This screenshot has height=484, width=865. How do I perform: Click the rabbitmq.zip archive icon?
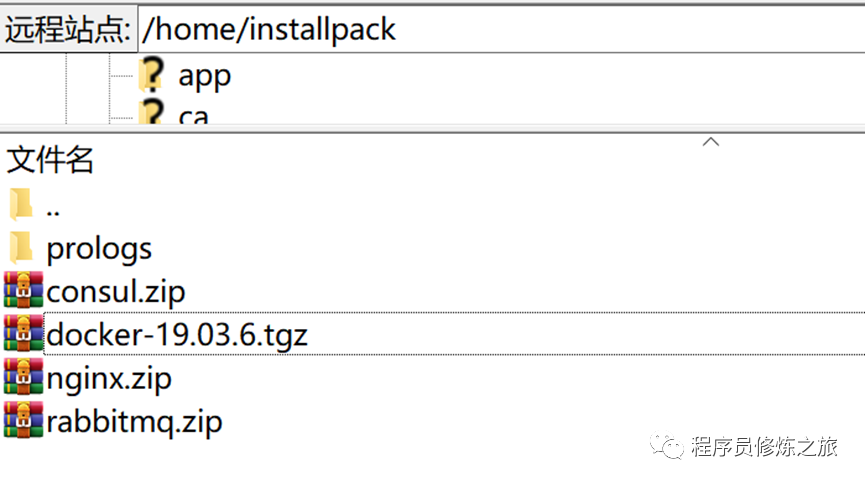24,420
